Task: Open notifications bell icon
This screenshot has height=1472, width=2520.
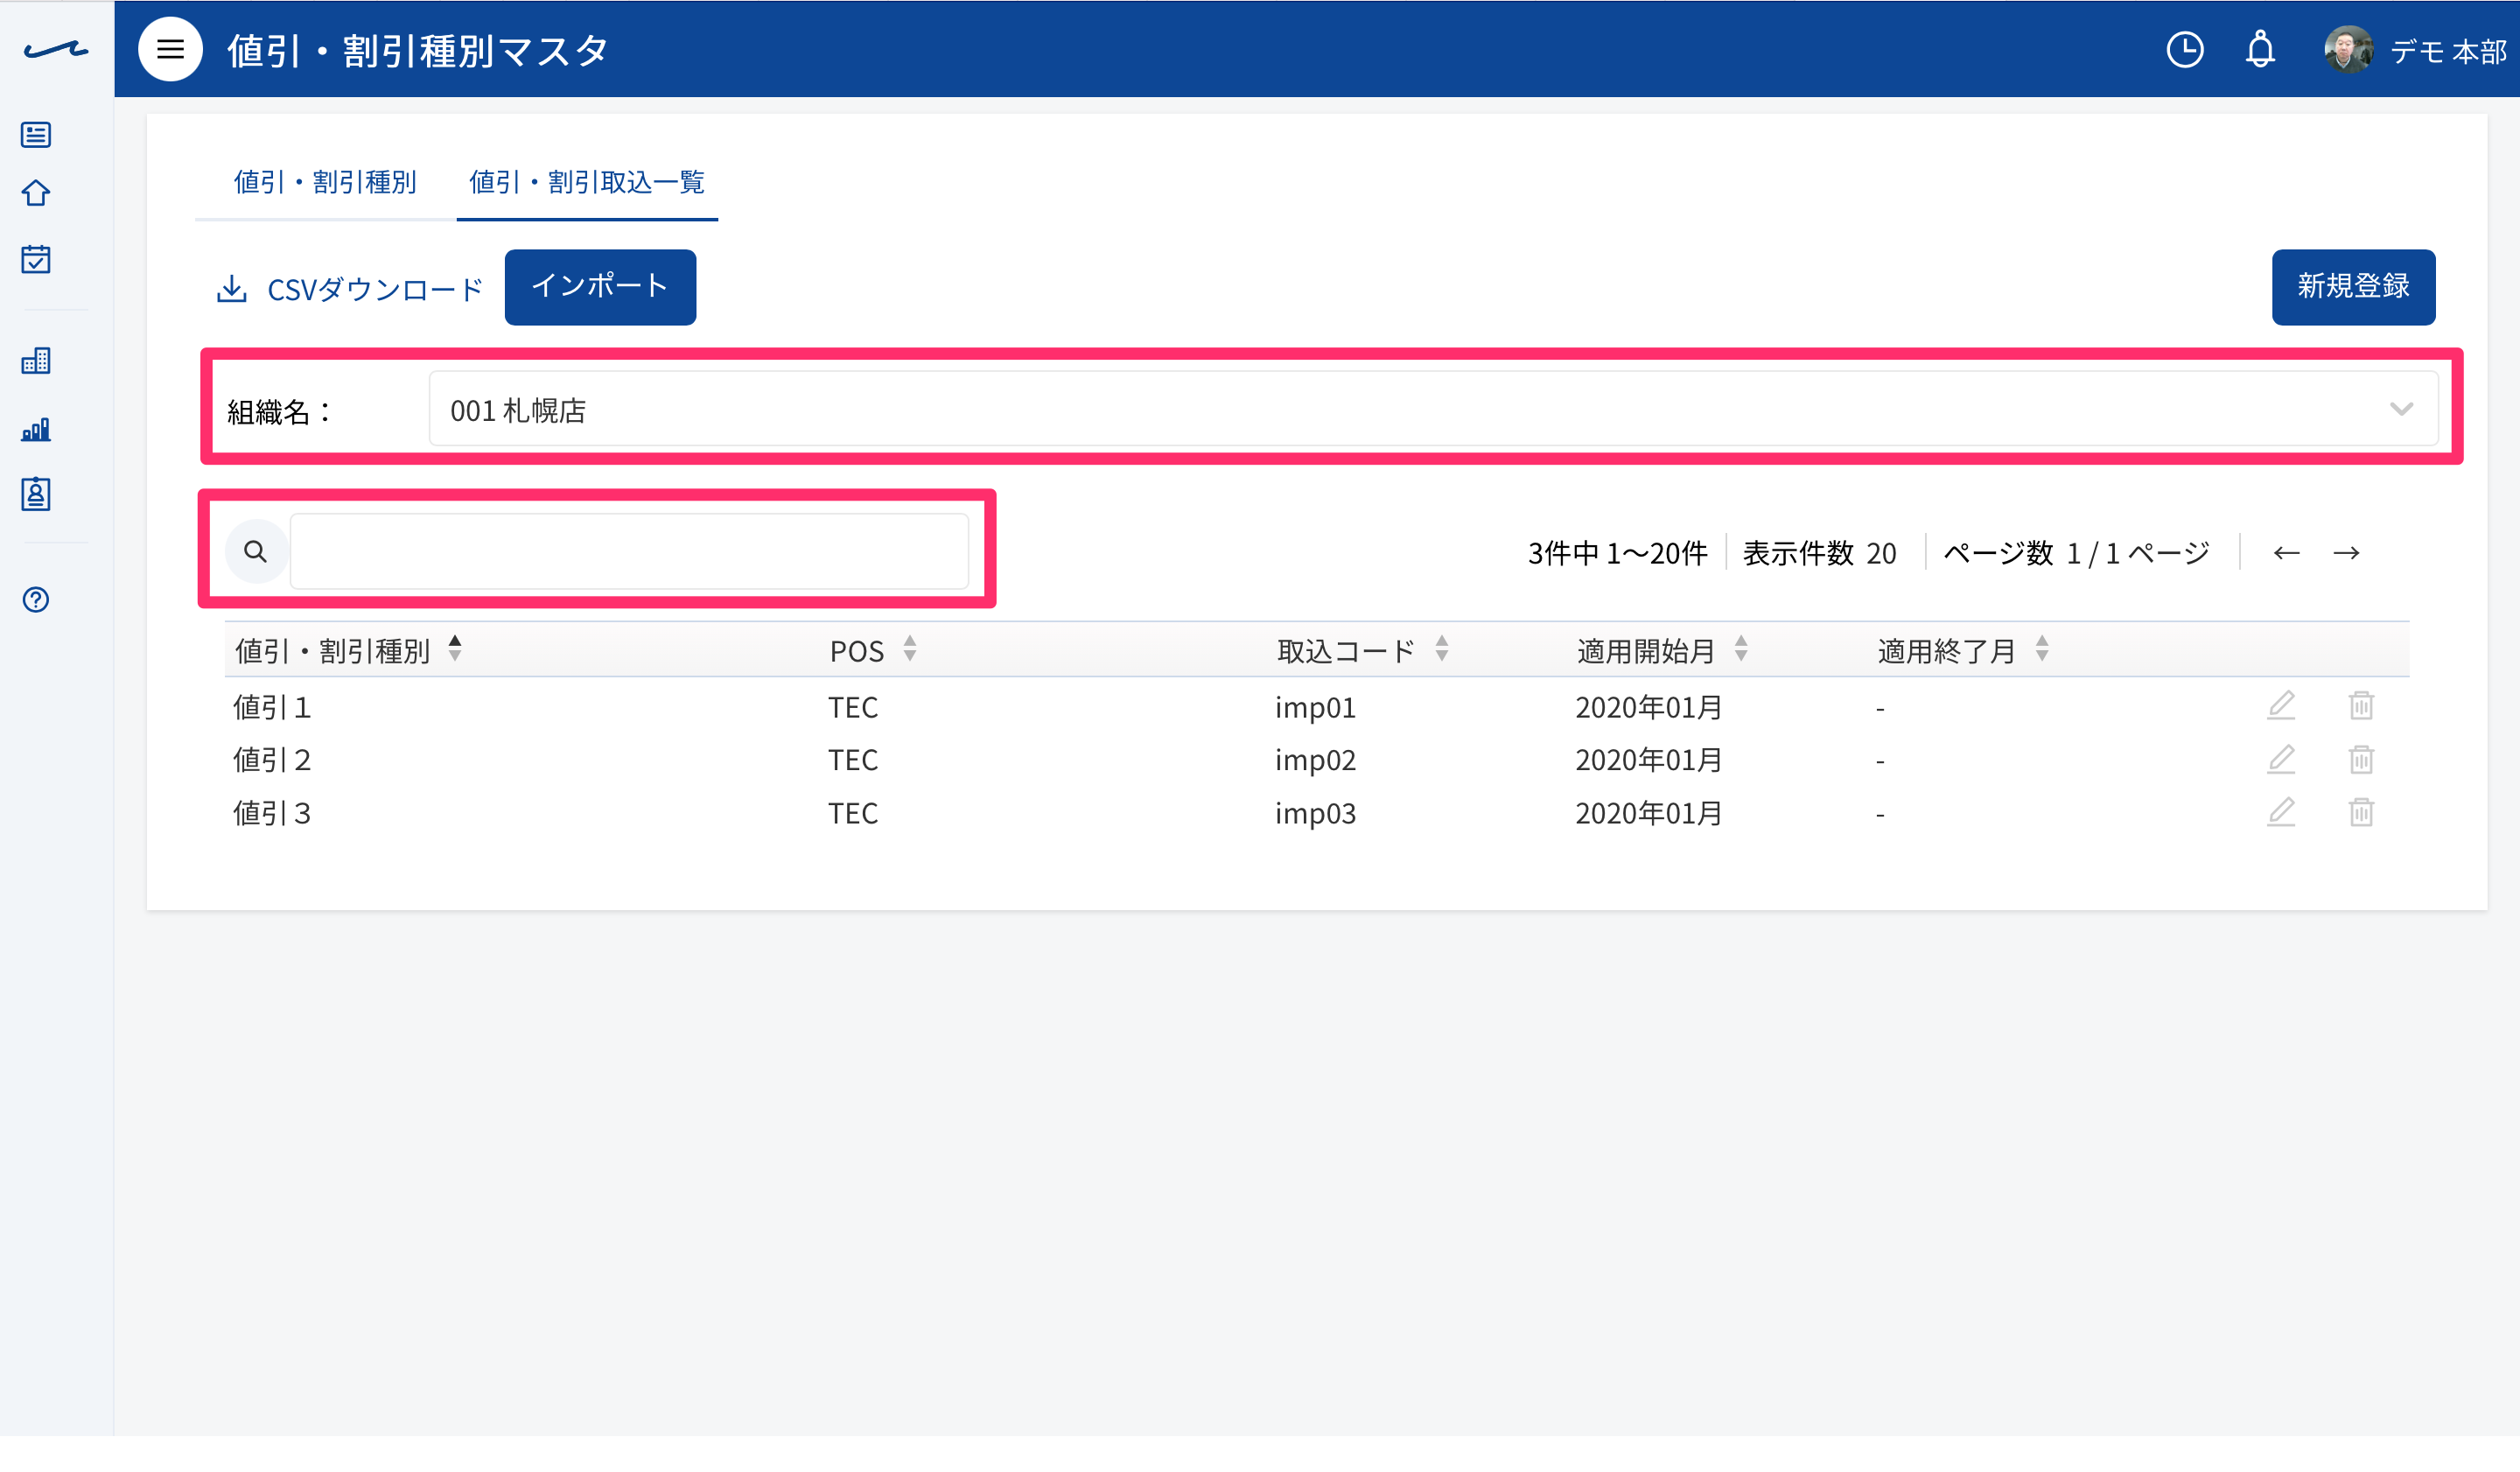Action: tap(2260, 49)
